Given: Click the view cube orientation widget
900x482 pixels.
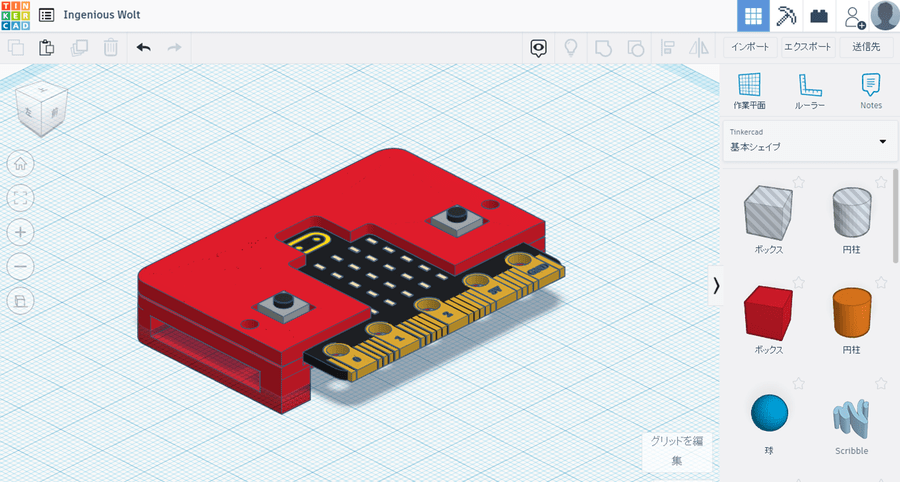Looking at the screenshot, I should 43,109.
